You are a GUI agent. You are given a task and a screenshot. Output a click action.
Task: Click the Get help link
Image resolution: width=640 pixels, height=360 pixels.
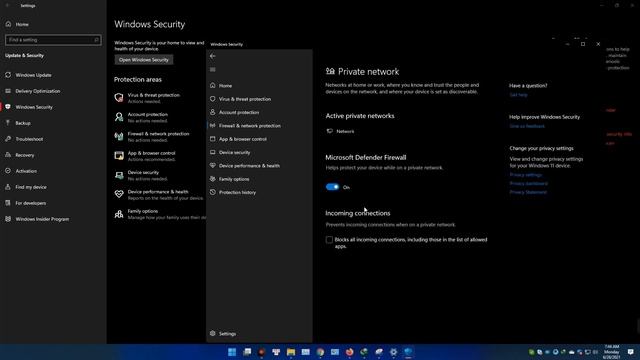(x=518, y=95)
